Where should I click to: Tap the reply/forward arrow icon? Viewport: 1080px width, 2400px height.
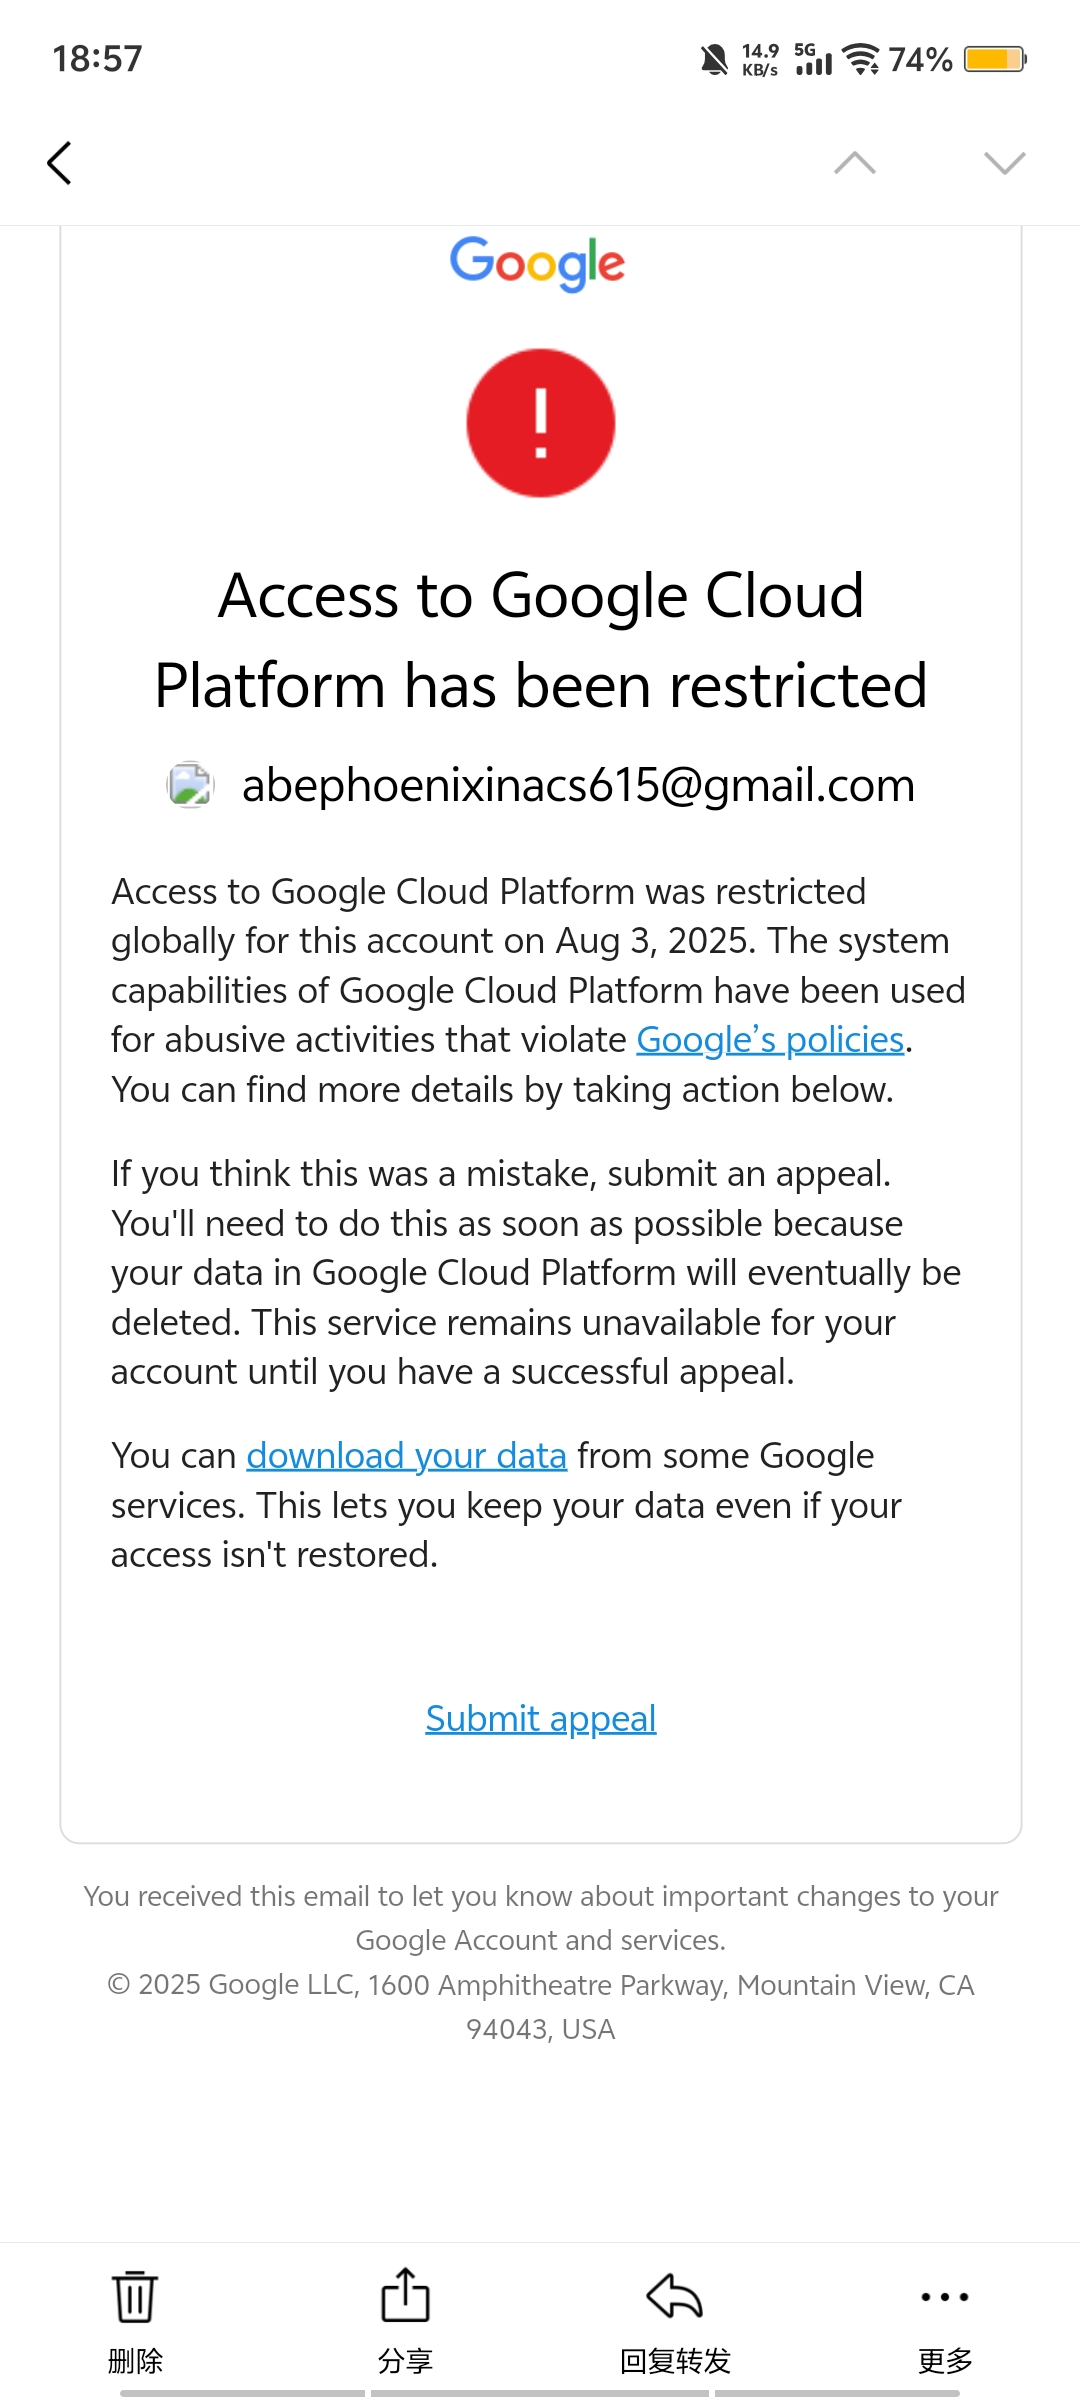675,2296
